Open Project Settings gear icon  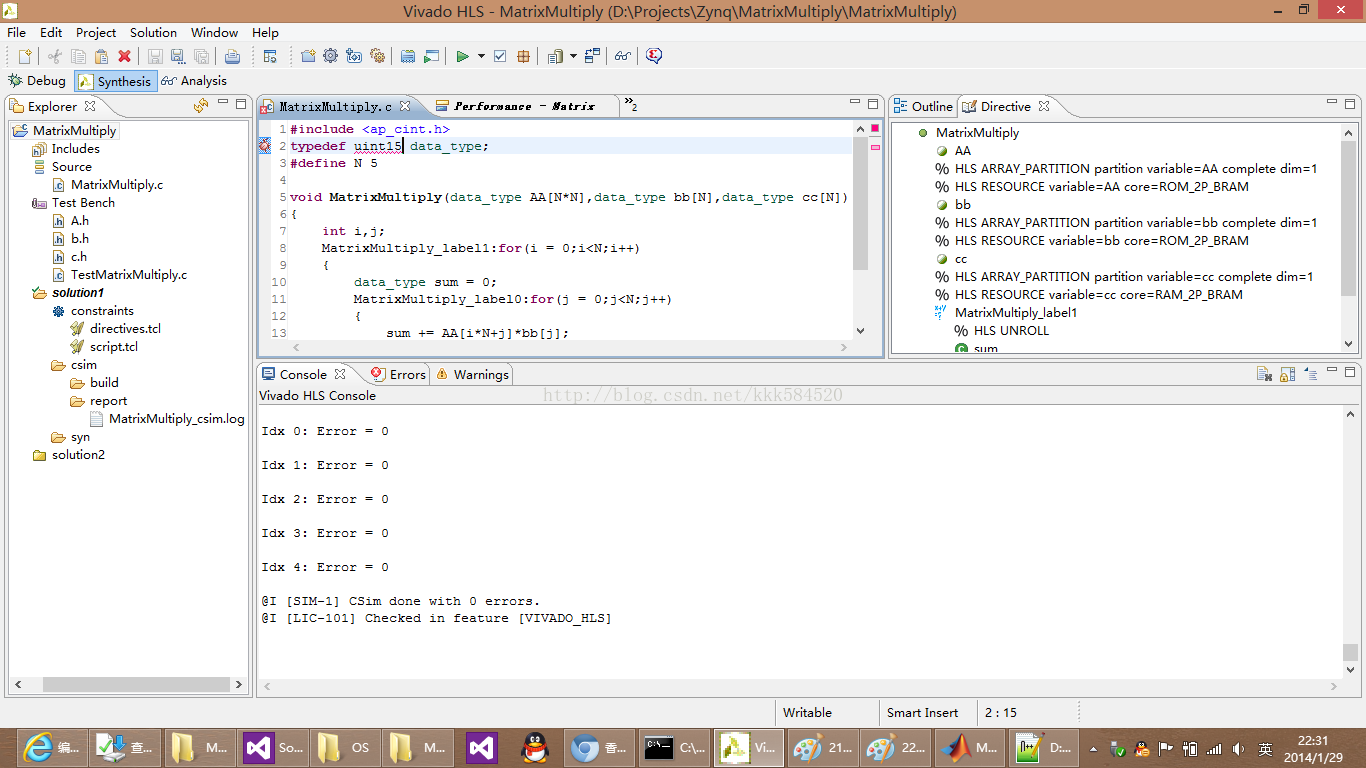pyautogui.click(x=331, y=56)
